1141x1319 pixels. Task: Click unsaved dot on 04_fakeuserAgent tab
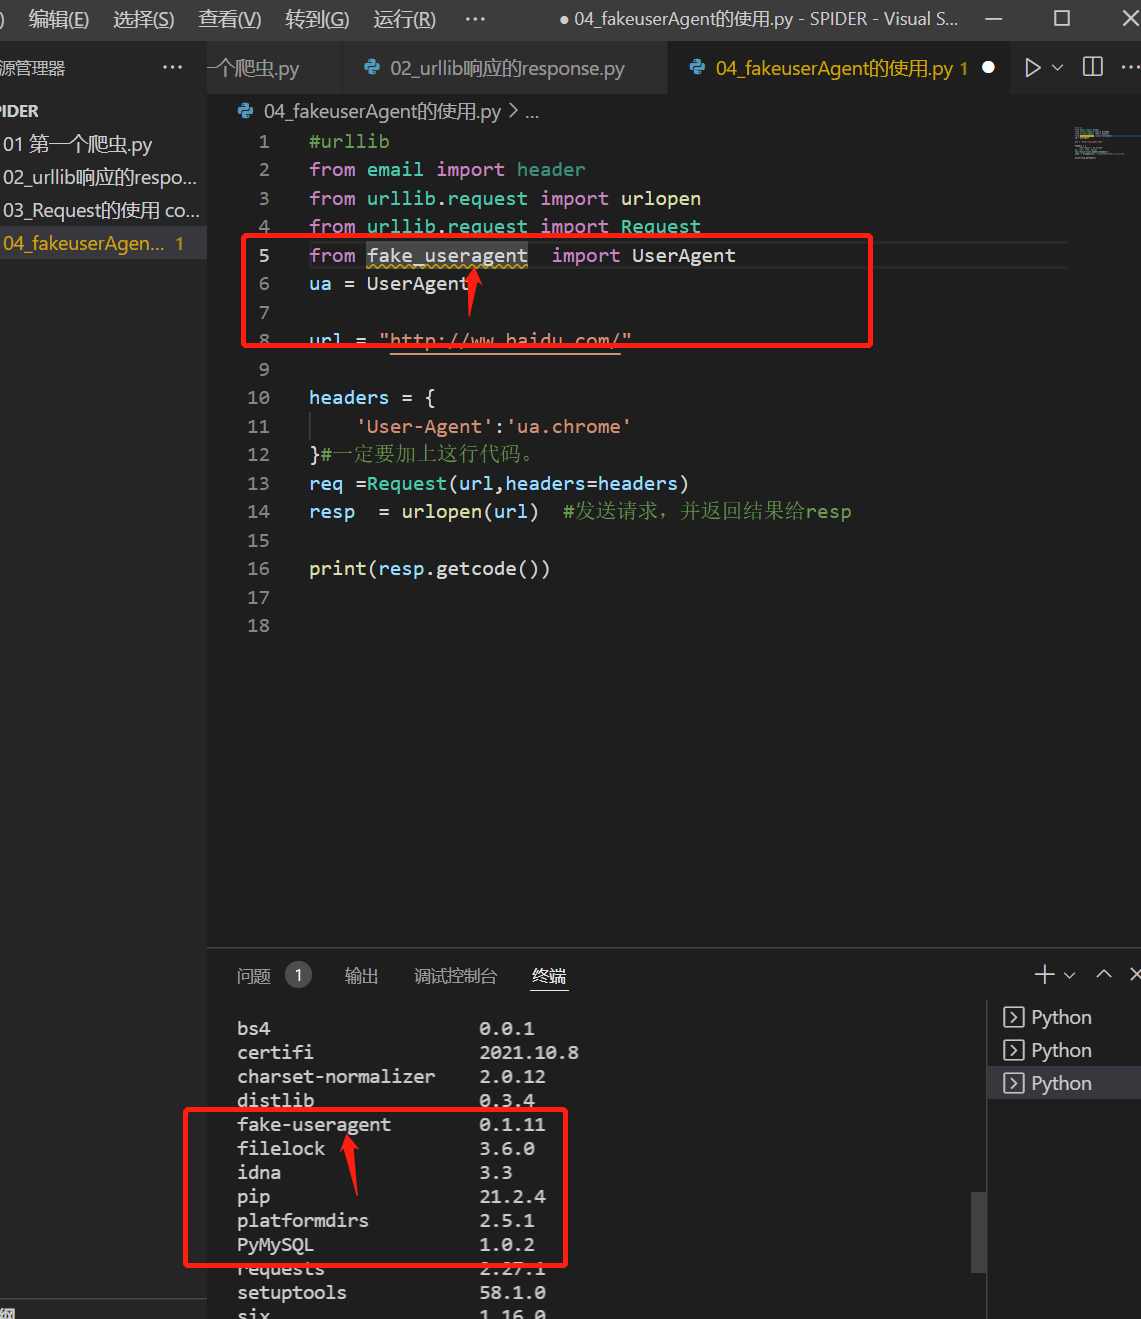point(988,67)
